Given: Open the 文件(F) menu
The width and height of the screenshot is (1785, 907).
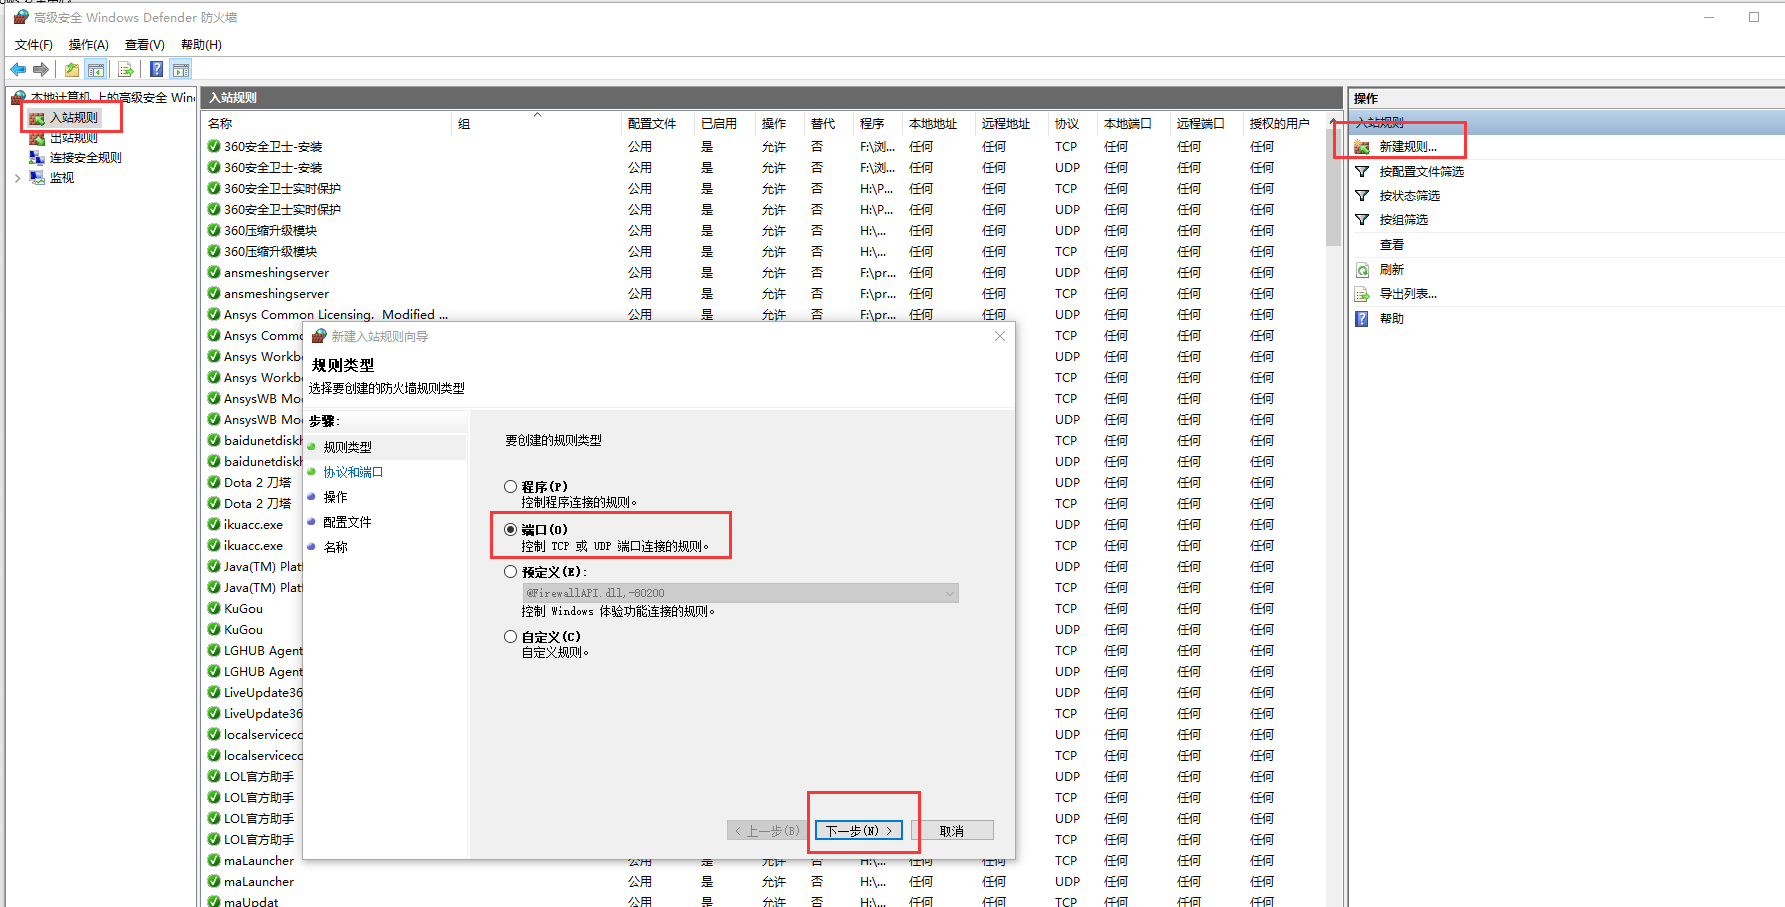Looking at the screenshot, I should coord(34,45).
